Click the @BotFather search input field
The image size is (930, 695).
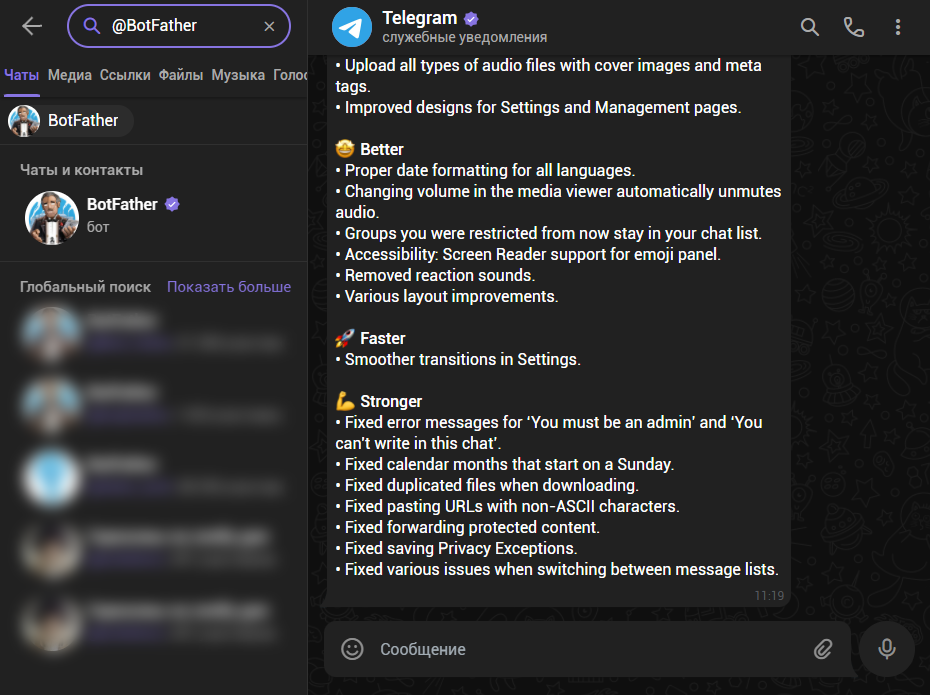[x=180, y=27]
